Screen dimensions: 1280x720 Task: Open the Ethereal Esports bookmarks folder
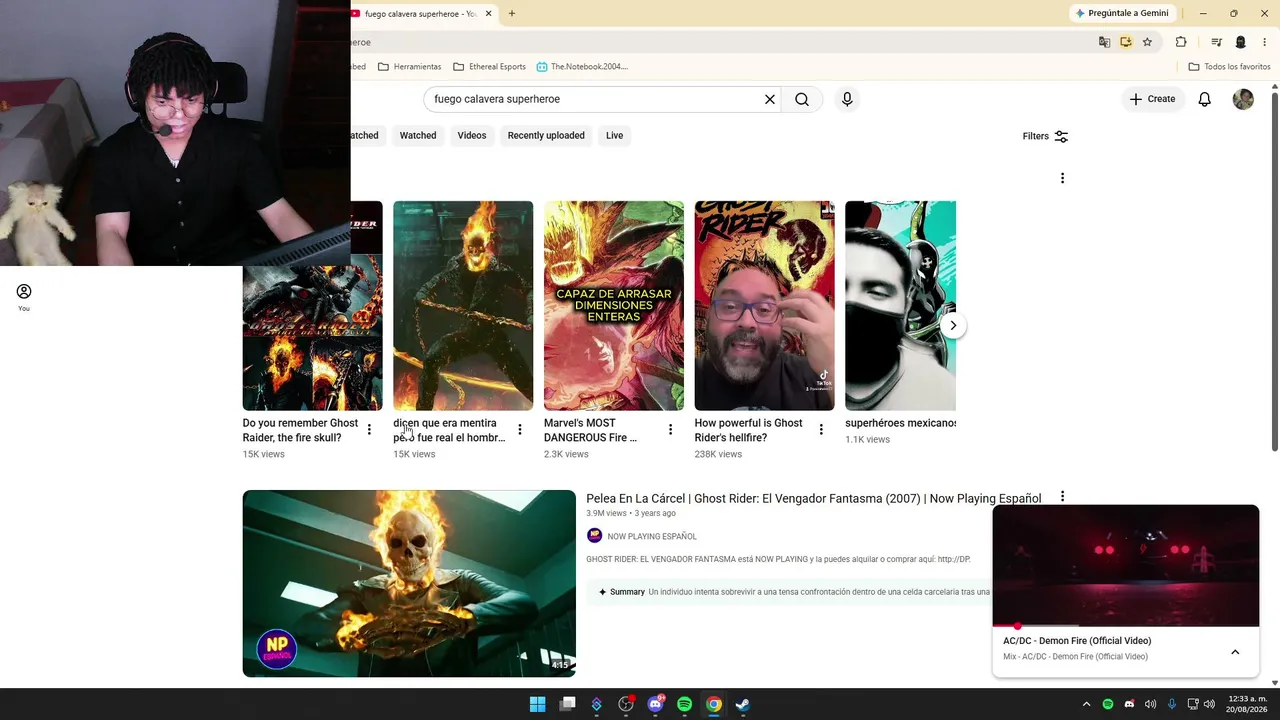click(x=489, y=67)
